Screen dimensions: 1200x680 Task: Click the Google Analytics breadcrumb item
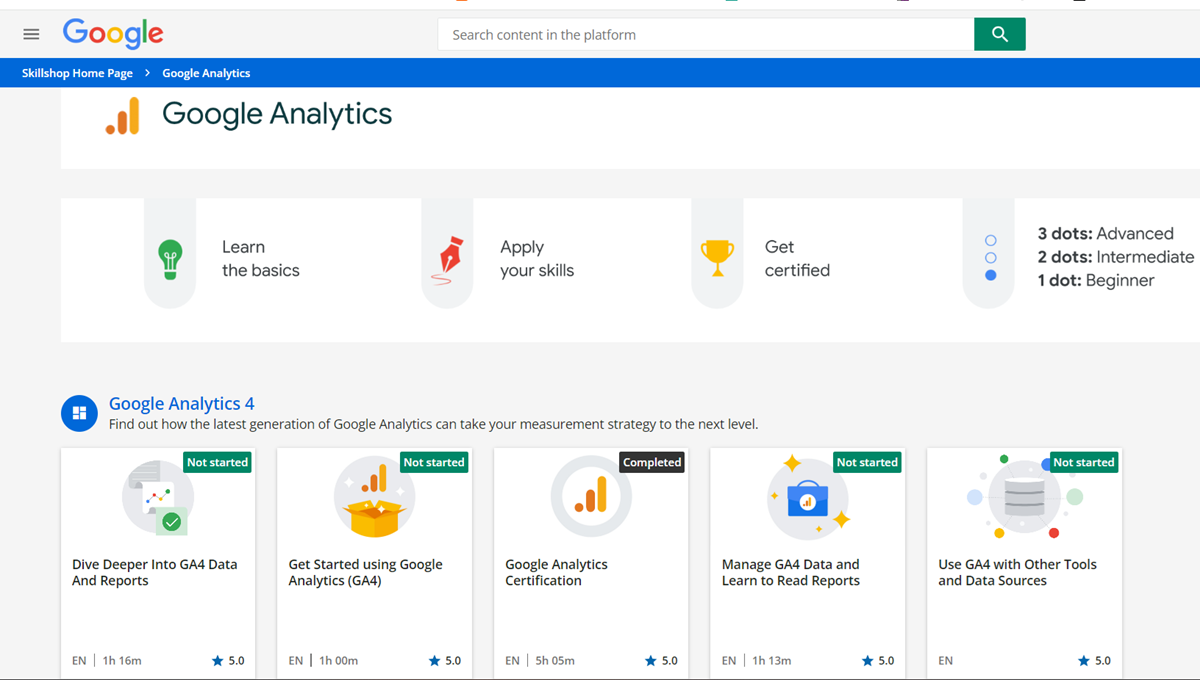[x=206, y=73]
